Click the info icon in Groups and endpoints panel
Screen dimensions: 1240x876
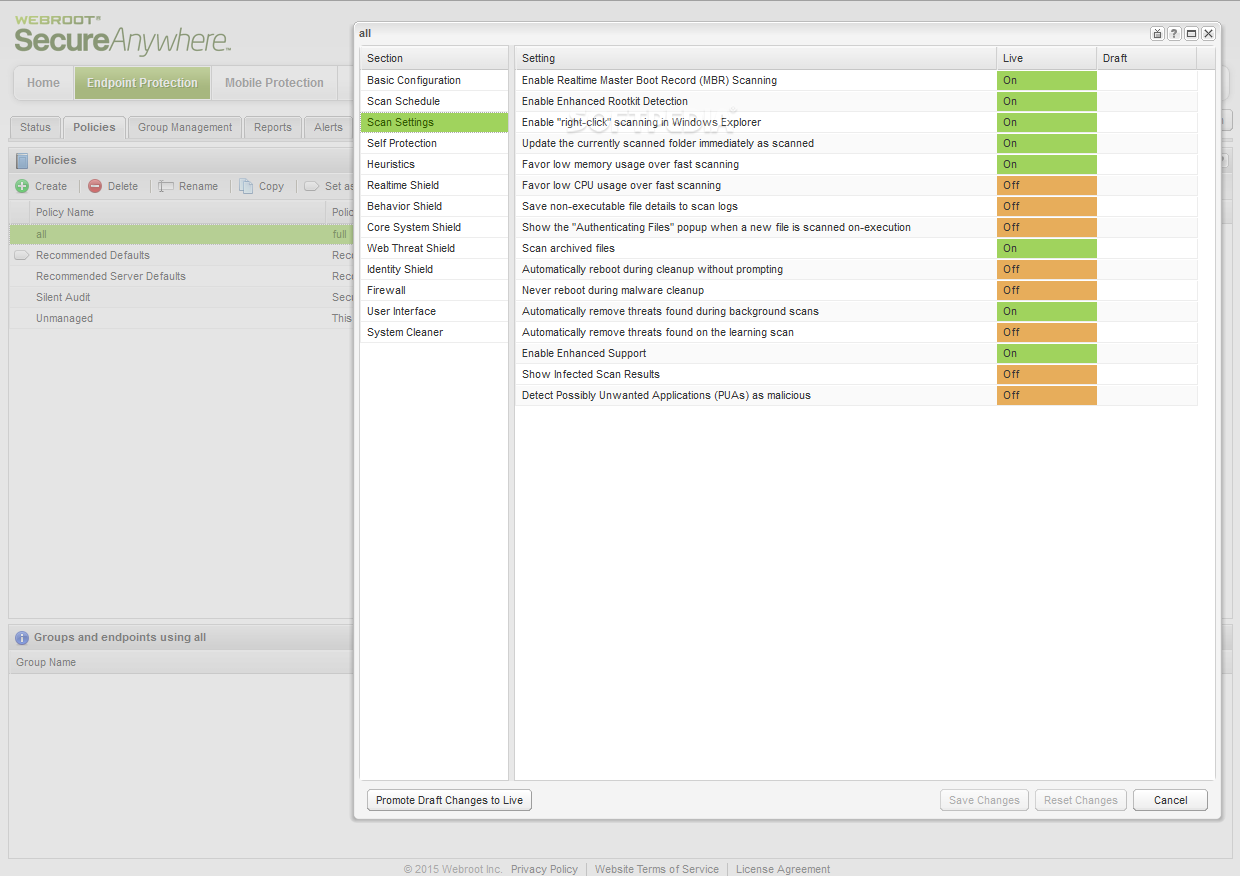tap(22, 637)
